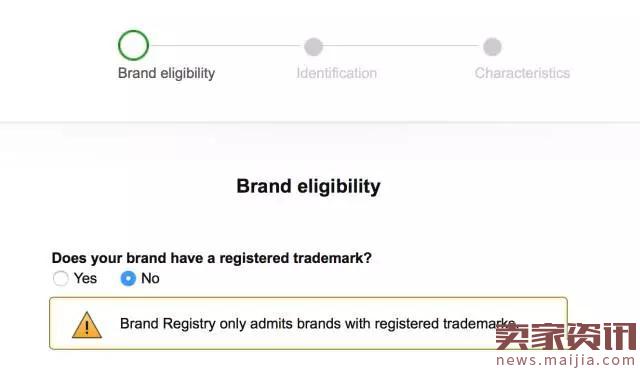Image resolution: width=640 pixels, height=368 pixels.
Task: Click the registered trademark question text
Action: (x=212, y=258)
